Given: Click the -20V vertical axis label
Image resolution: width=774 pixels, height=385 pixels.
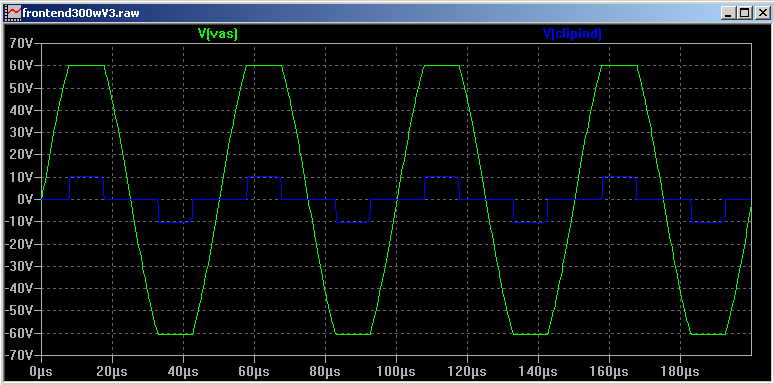Looking at the screenshot, I should [x=19, y=244].
